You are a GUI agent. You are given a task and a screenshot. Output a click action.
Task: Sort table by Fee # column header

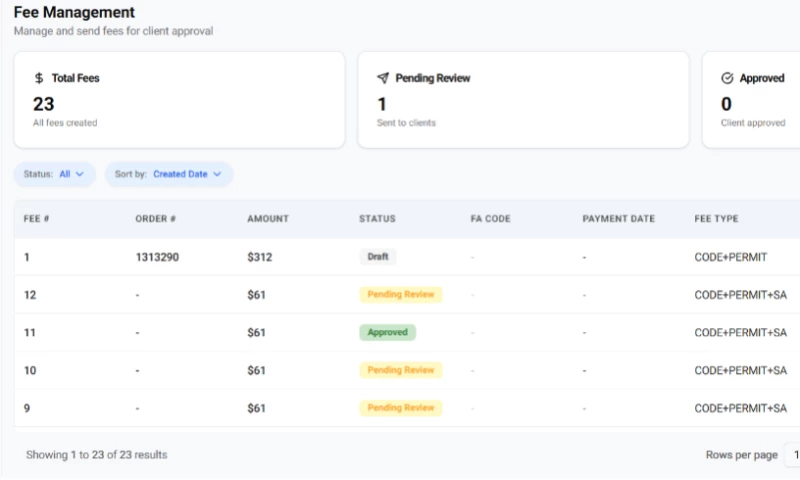click(x=37, y=219)
